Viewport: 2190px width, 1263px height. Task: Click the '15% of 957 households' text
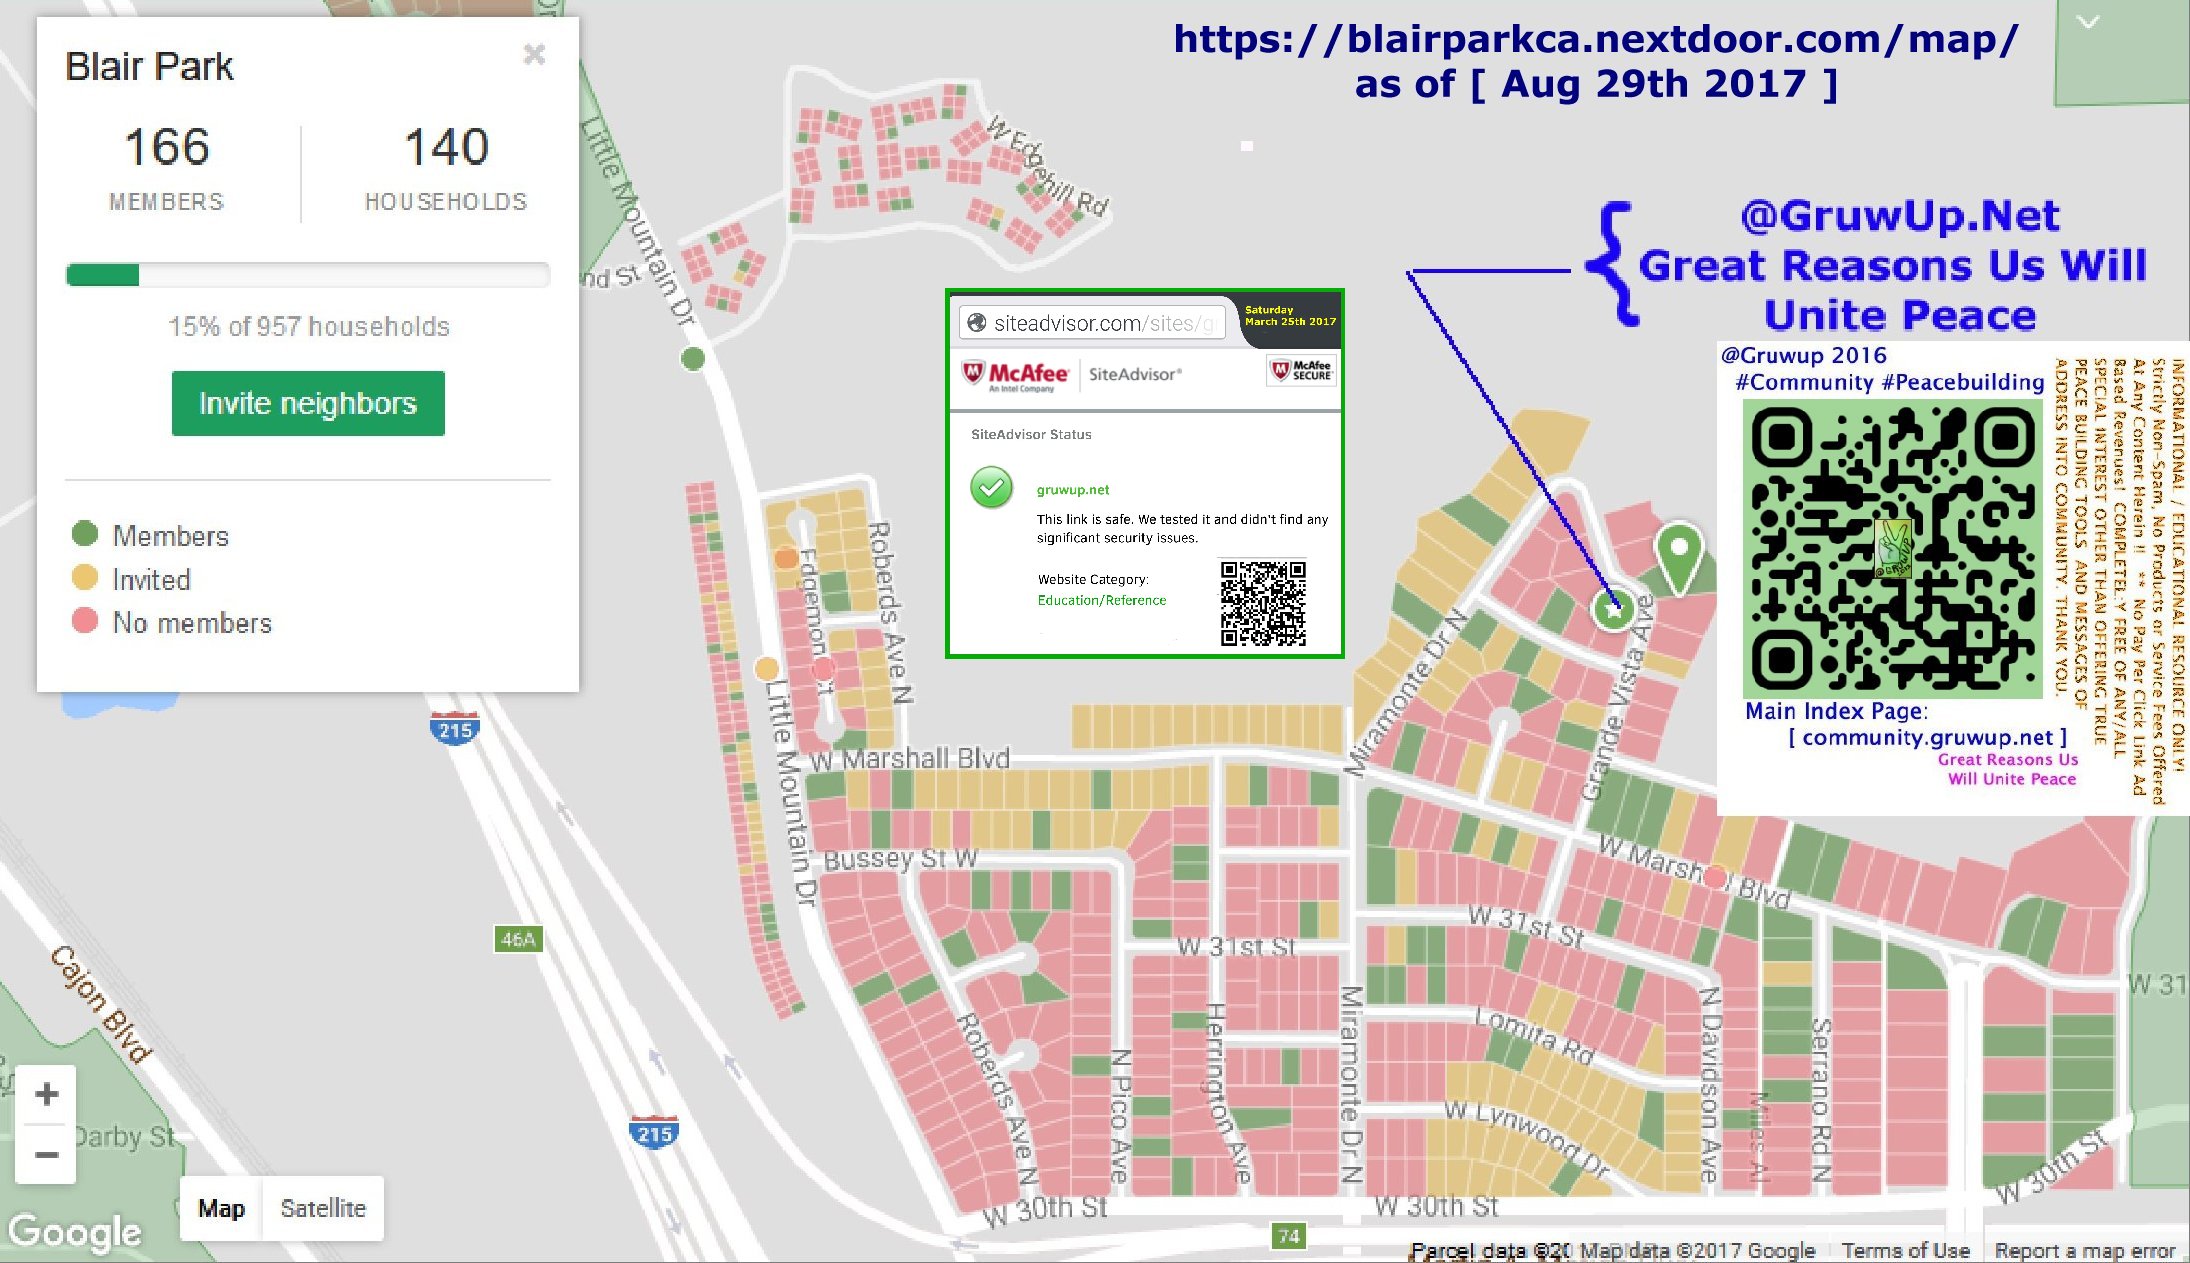point(309,326)
